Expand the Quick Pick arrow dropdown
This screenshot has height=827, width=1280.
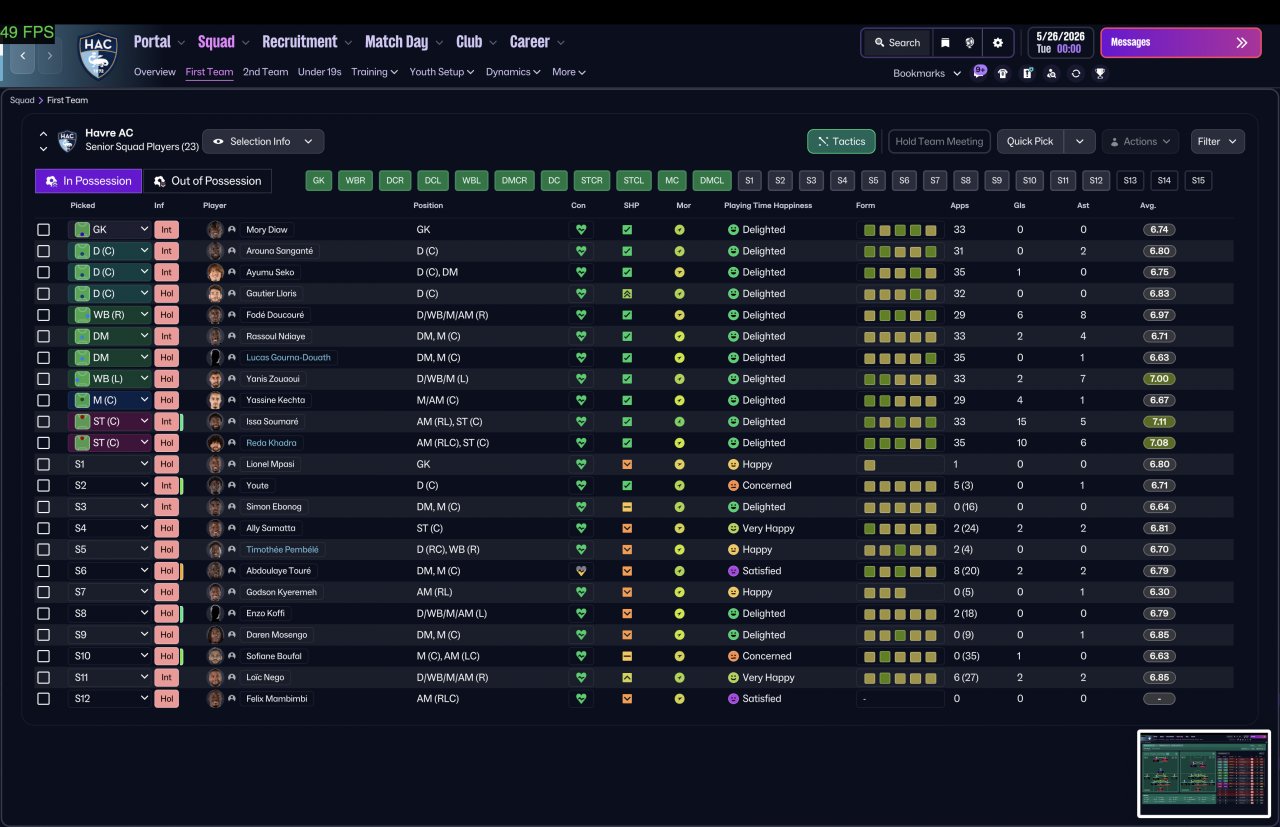(1079, 141)
